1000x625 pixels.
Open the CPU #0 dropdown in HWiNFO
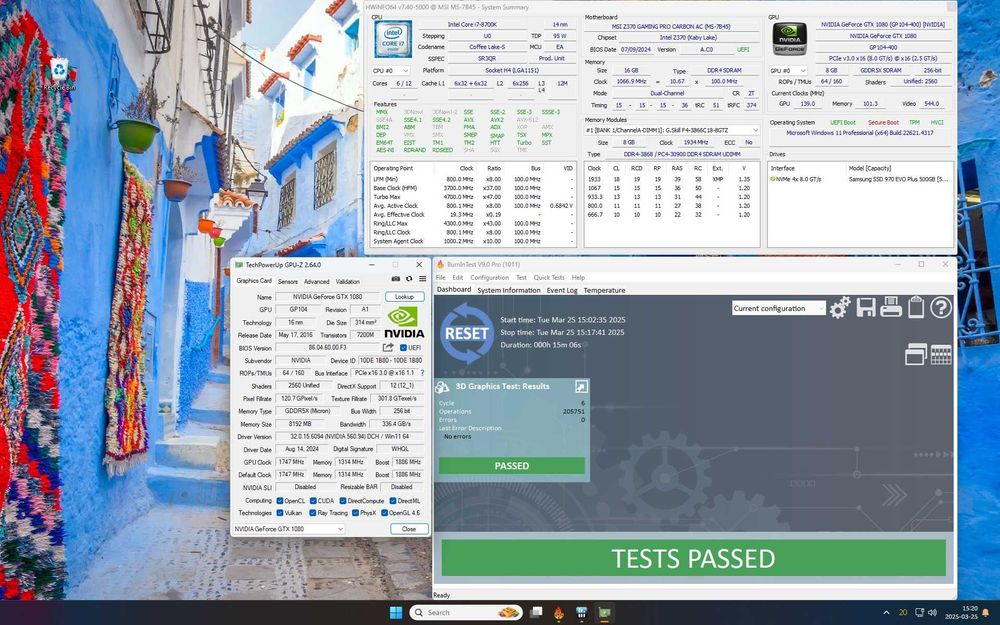pyautogui.click(x=390, y=71)
